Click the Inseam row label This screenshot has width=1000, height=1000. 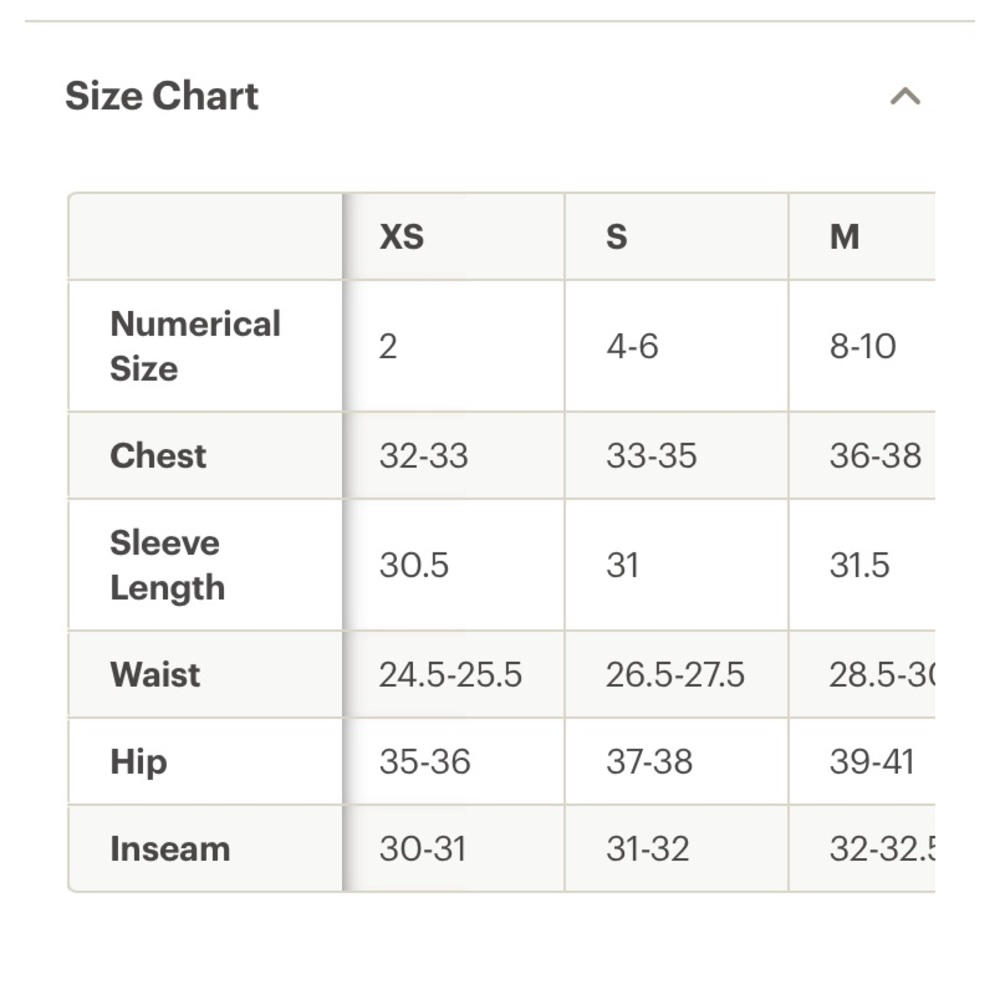(x=170, y=849)
